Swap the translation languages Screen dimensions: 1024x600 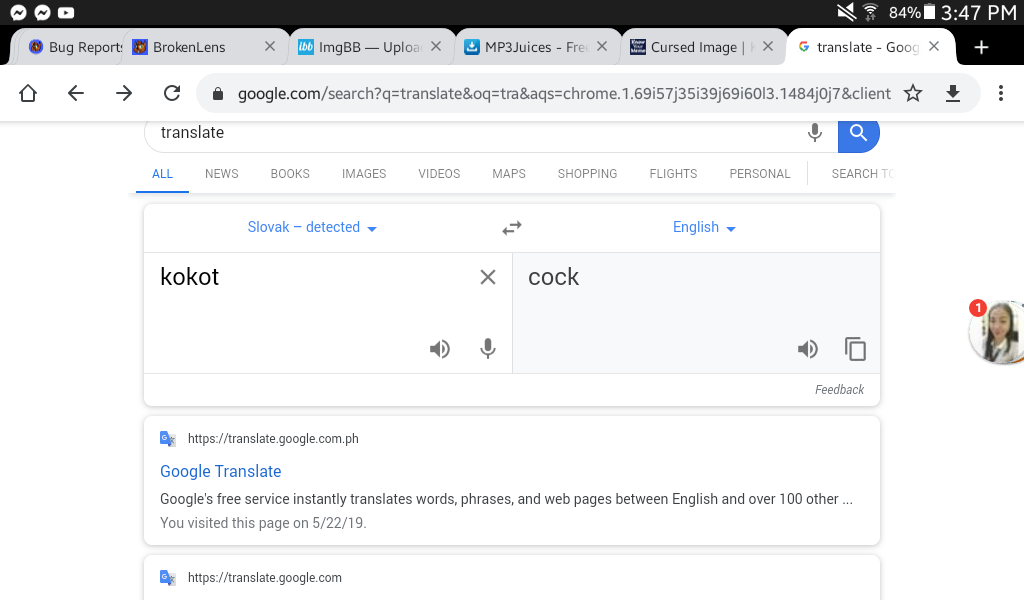[x=512, y=228]
